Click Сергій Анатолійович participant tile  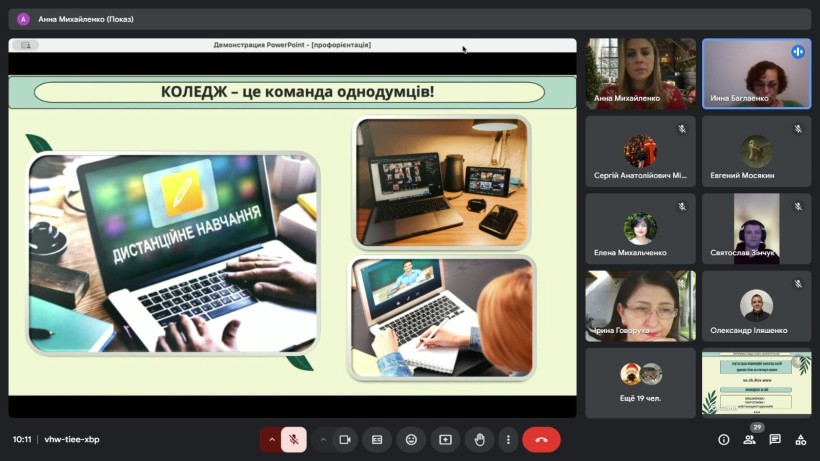[x=641, y=151]
